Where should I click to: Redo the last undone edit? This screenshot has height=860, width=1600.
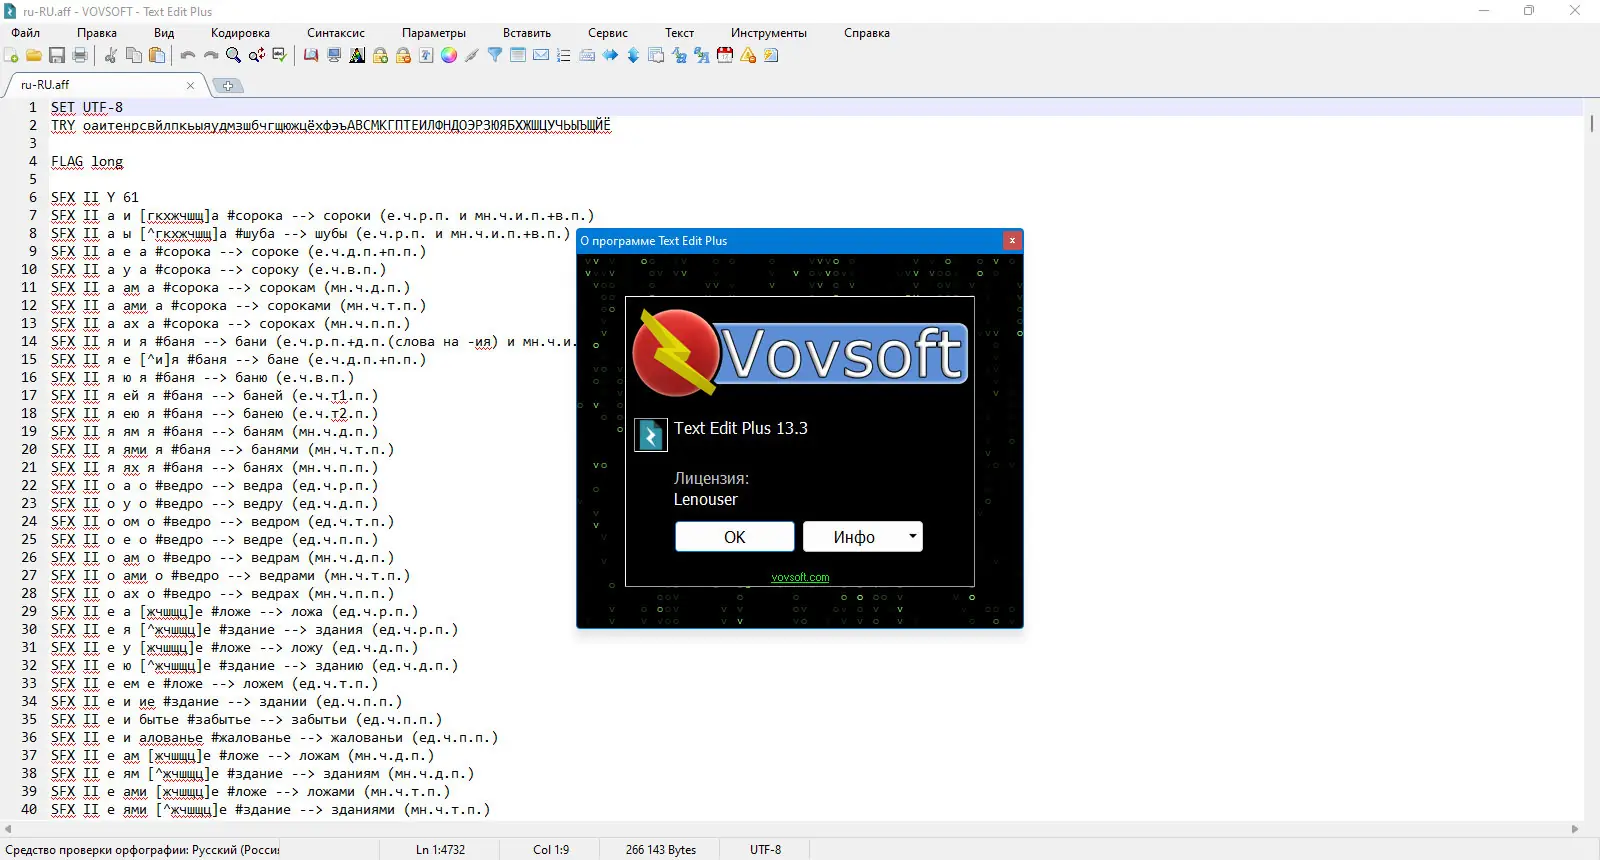tap(211, 56)
